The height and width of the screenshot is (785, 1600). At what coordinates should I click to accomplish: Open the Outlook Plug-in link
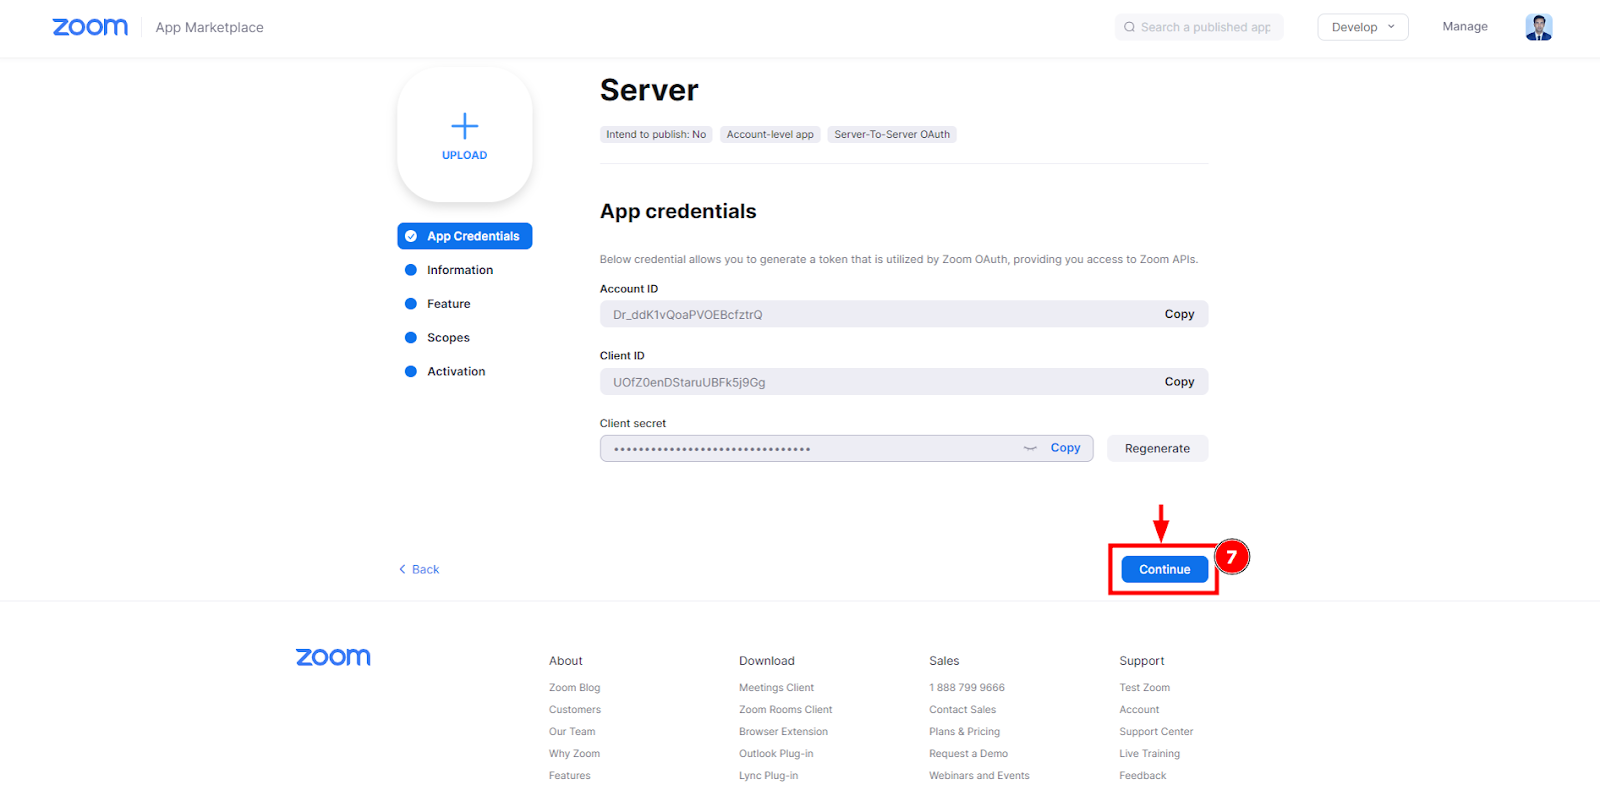pyautogui.click(x=776, y=754)
